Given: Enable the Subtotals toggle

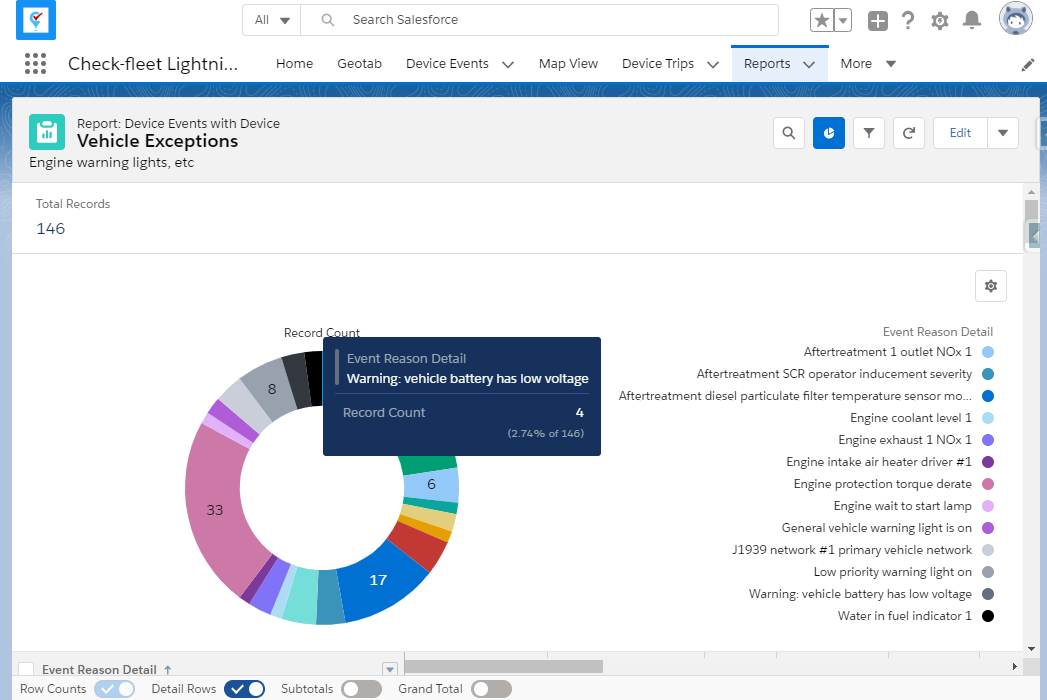Looking at the screenshot, I should pyautogui.click(x=361, y=689).
